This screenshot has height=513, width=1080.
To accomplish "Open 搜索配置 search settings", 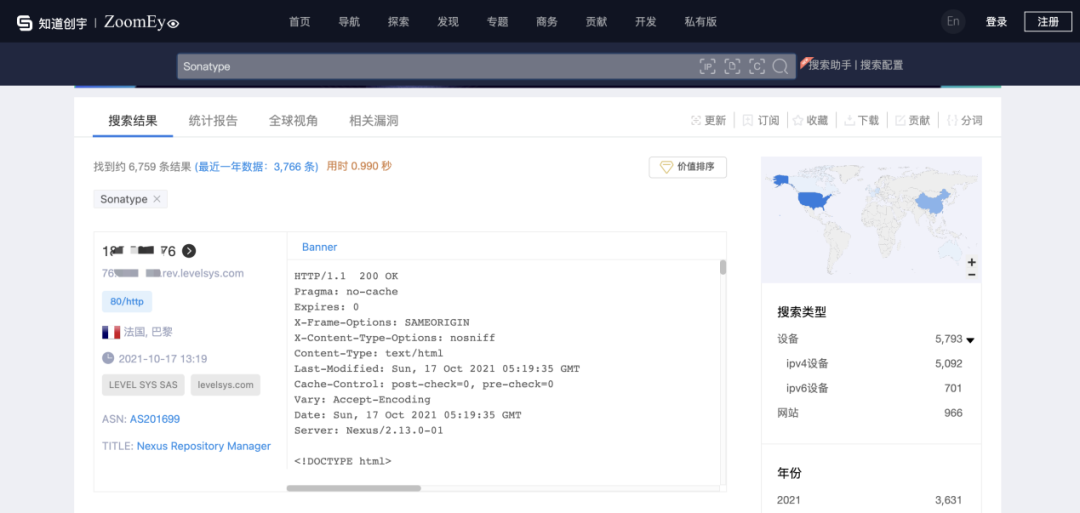I will [882, 65].
